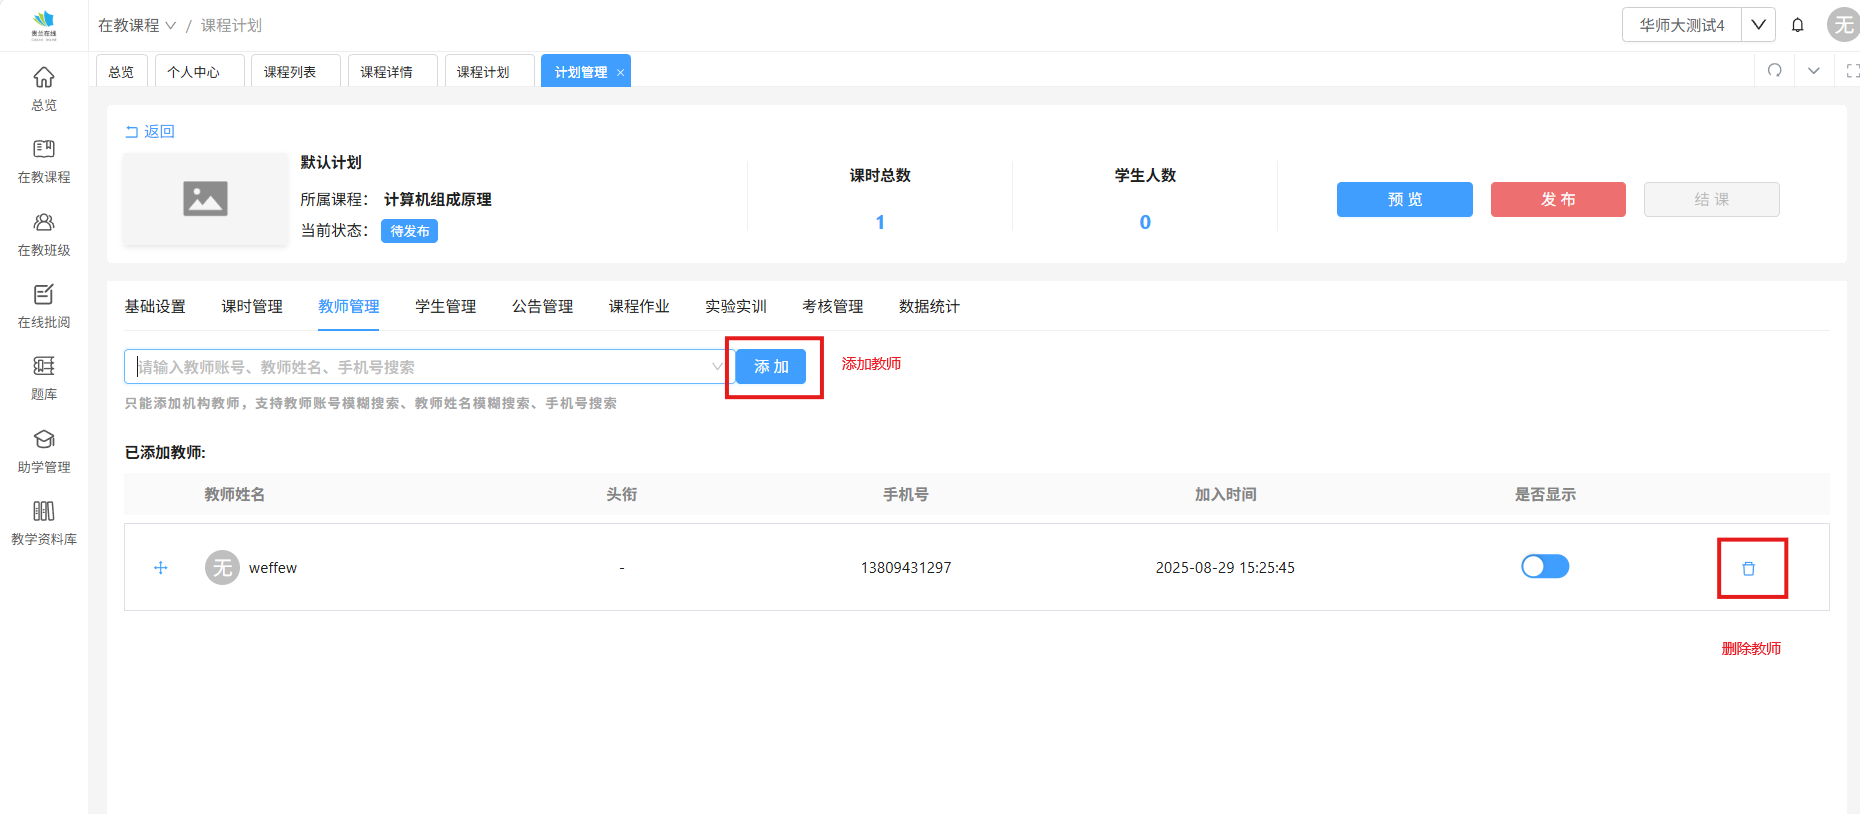Switch to the 课时管理 tab
Image resolution: width=1860 pixels, height=814 pixels.
[252, 306]
